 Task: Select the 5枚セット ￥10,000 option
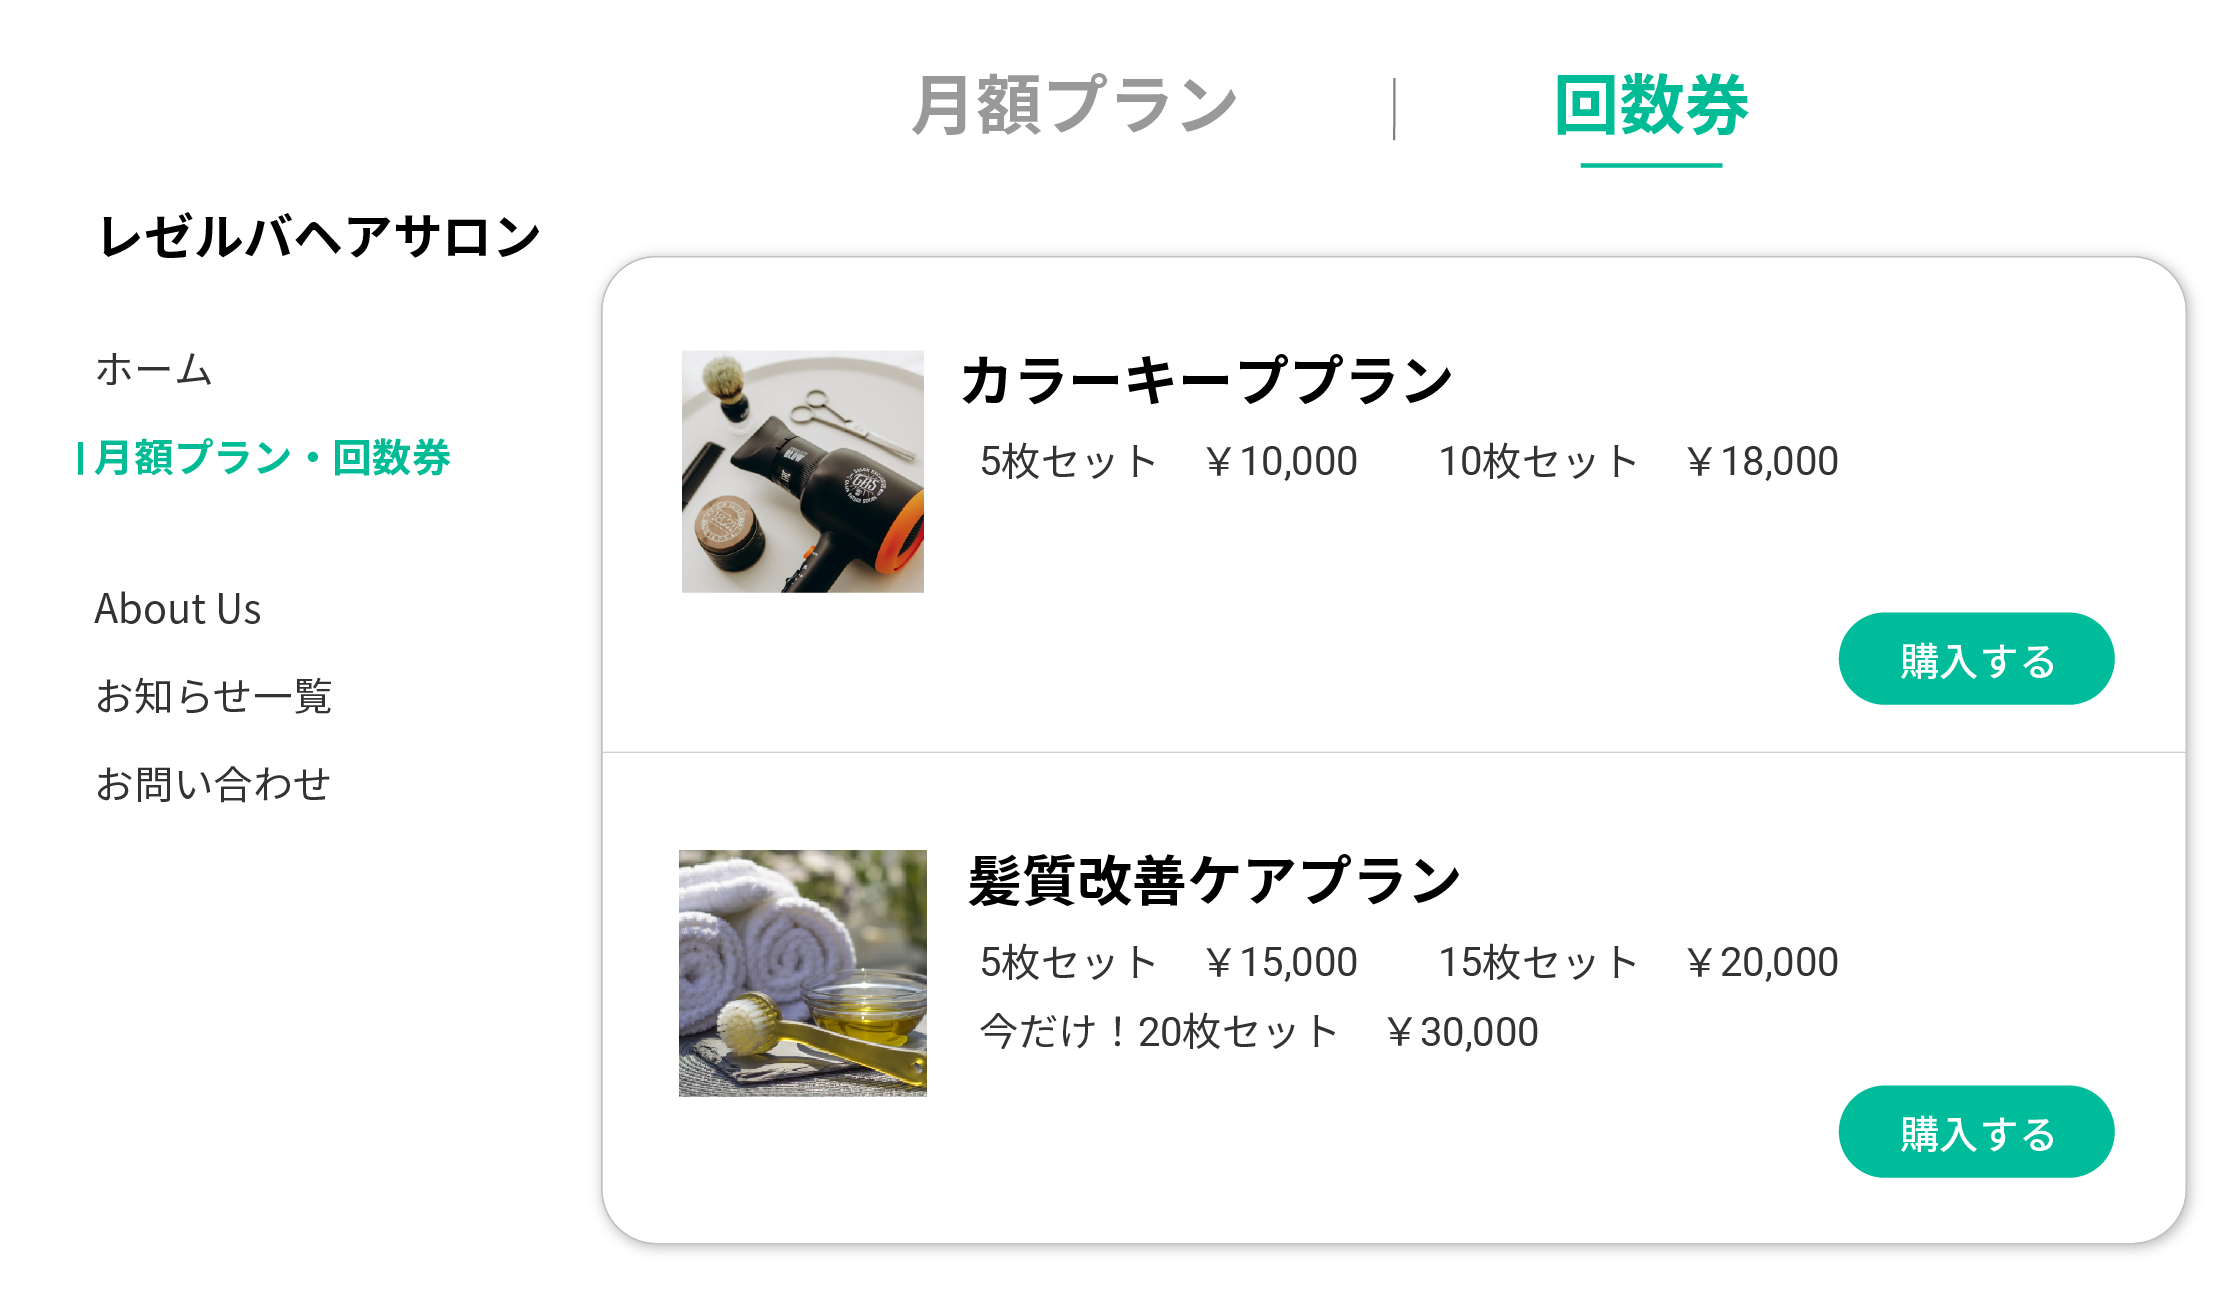coord(1168,462)
